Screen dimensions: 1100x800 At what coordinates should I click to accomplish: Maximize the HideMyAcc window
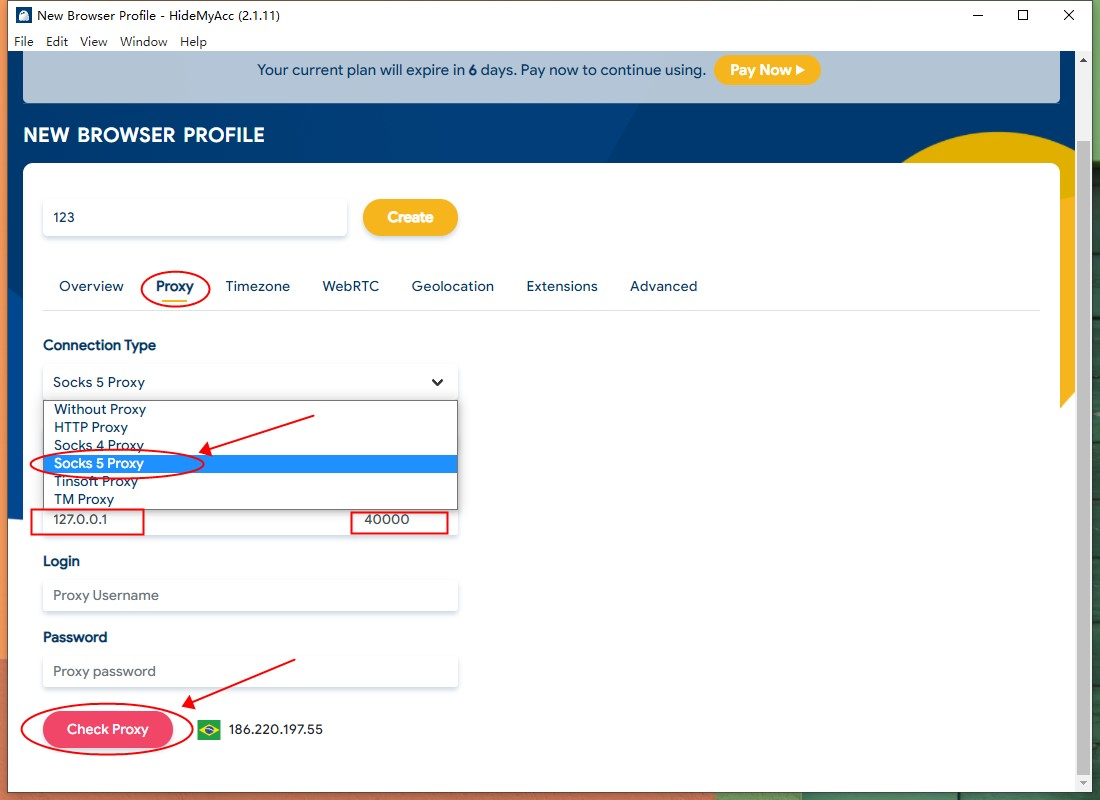coord(1023,15)
